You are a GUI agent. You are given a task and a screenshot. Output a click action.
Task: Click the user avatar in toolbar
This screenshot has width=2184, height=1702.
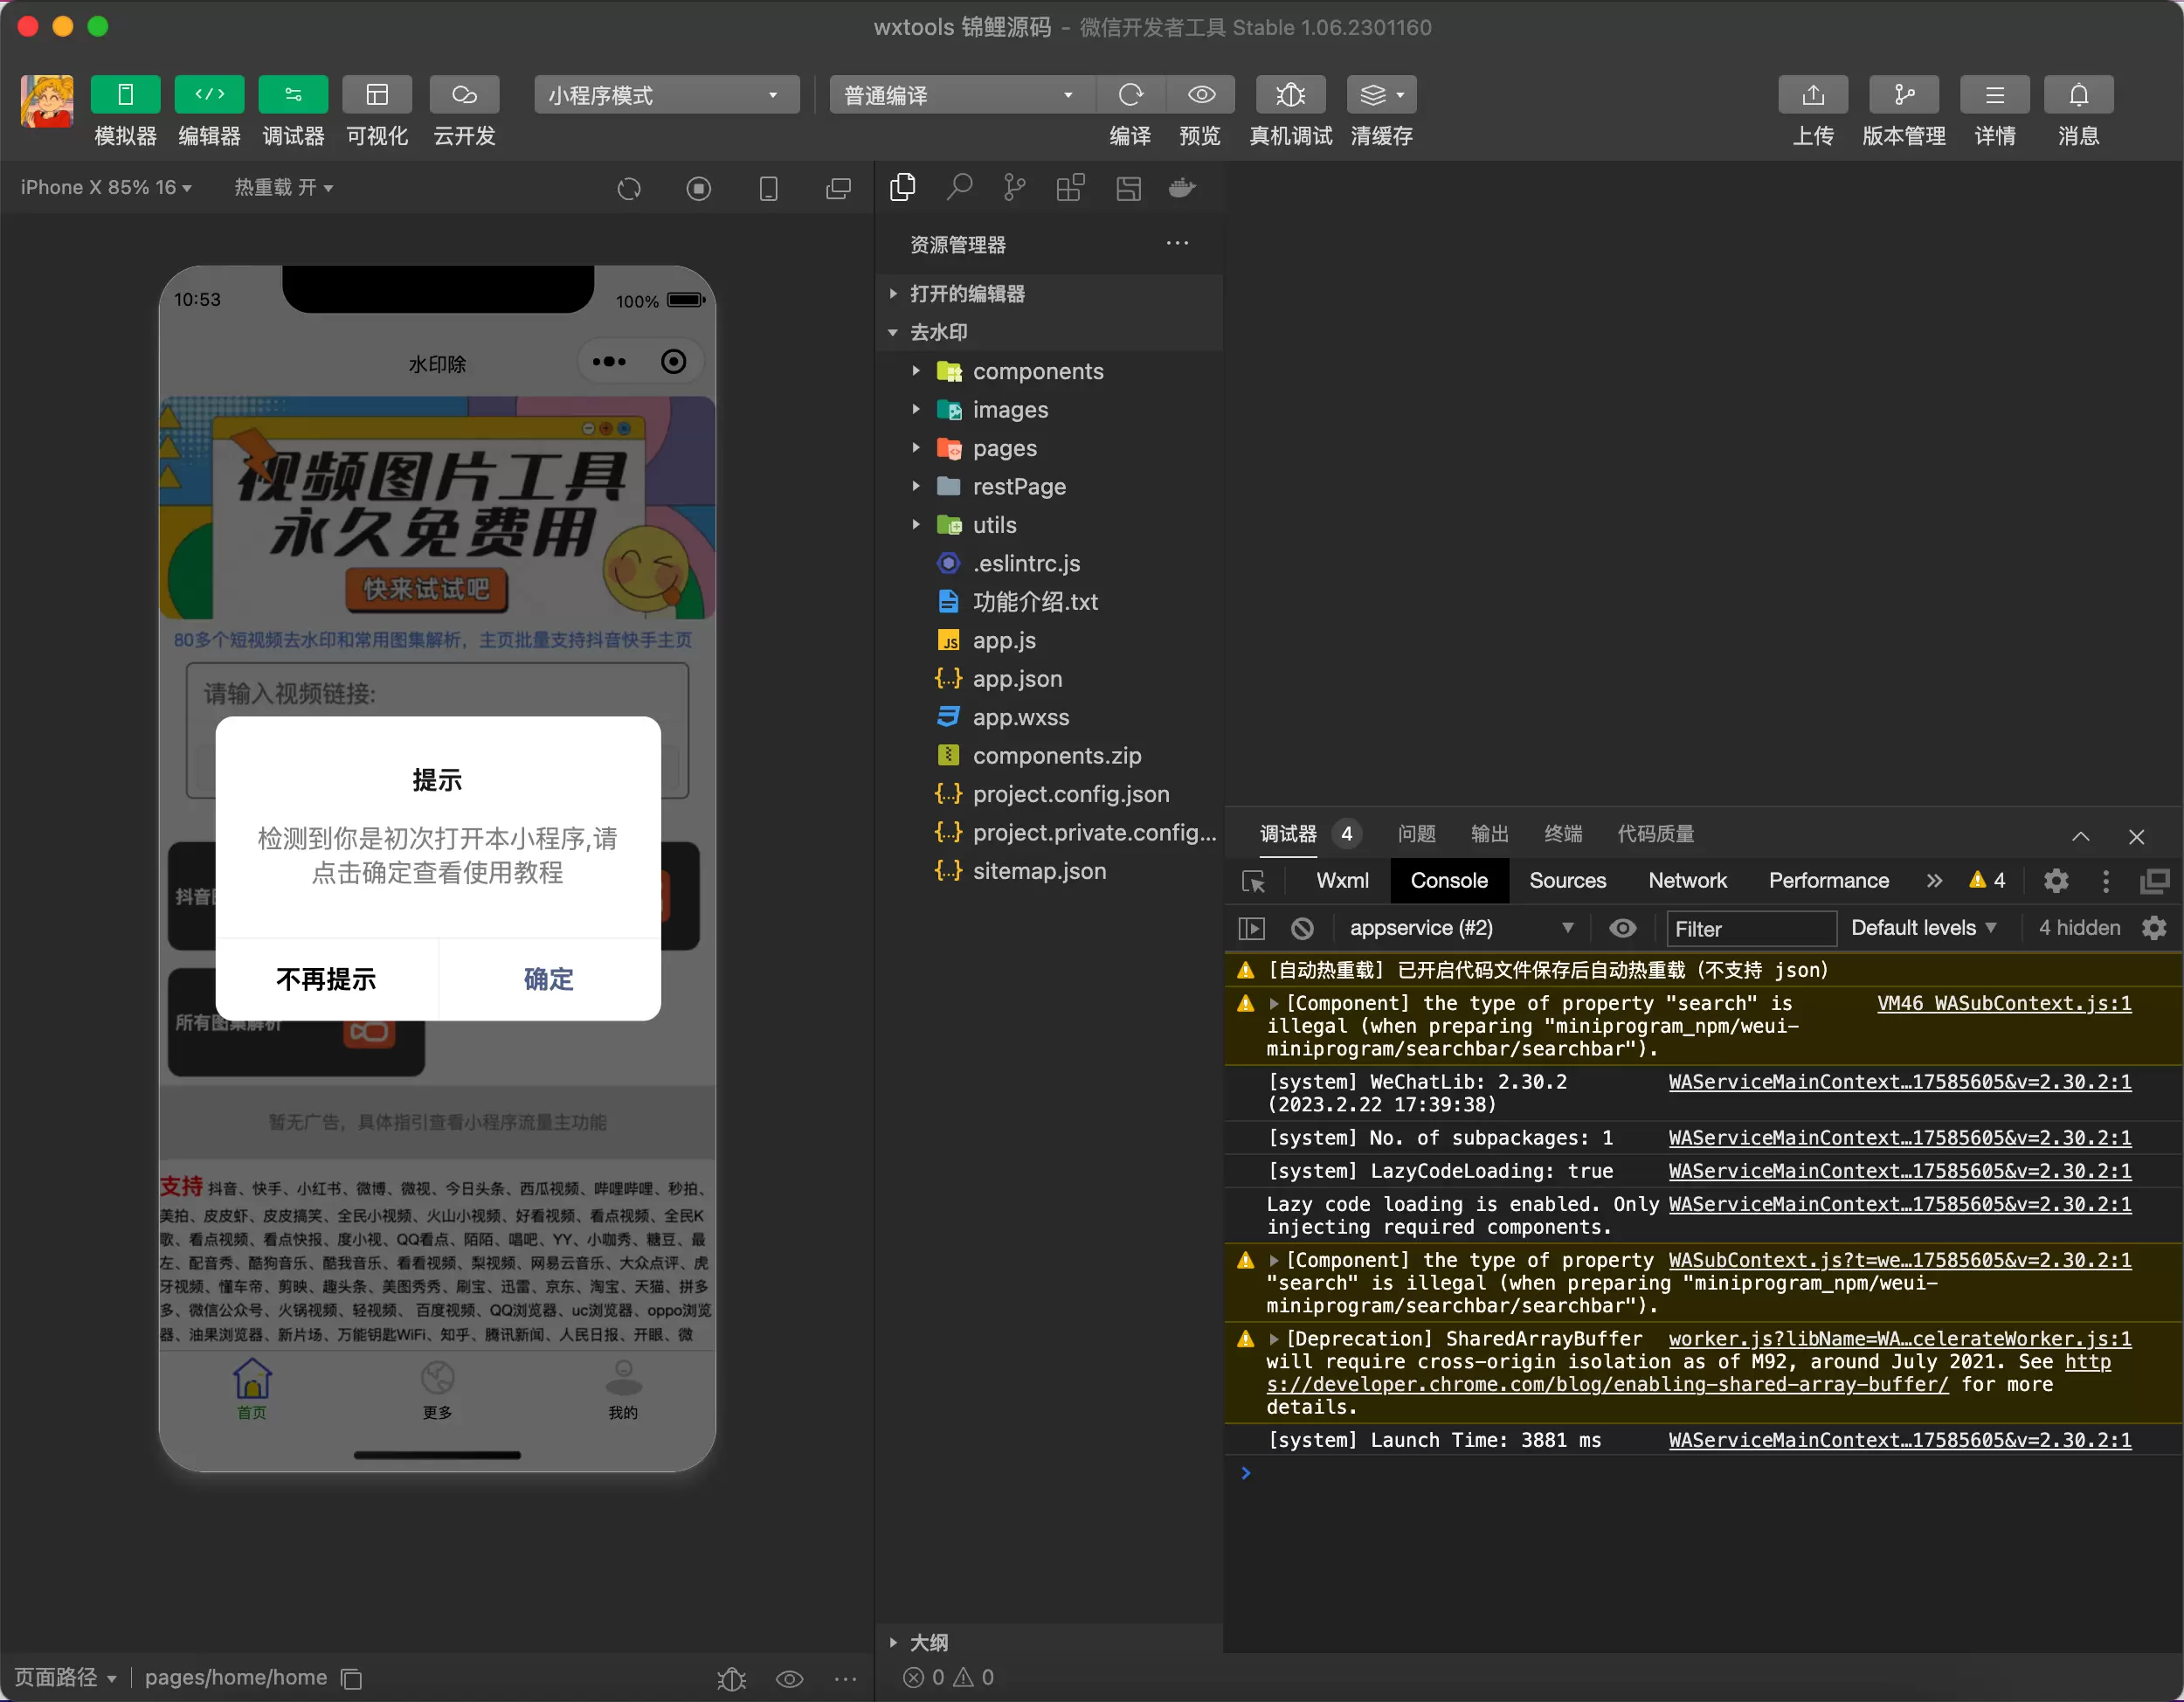47,101
